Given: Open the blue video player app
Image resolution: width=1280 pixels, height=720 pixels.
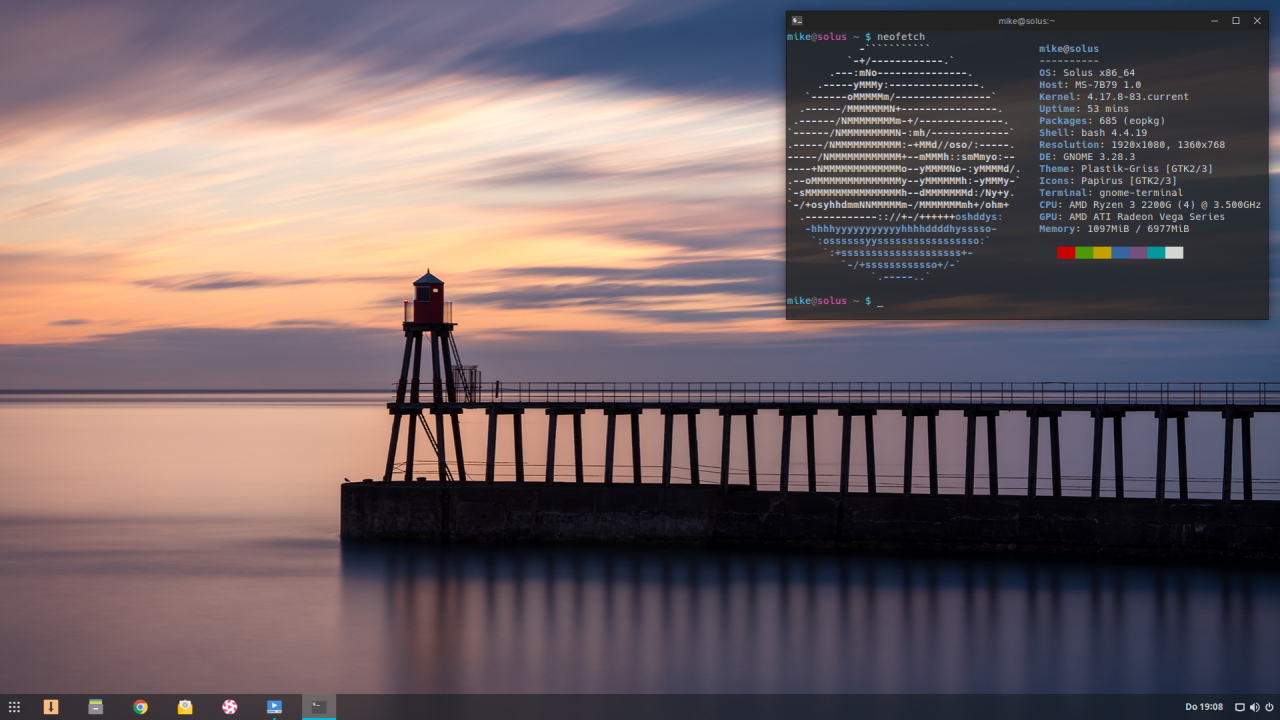Looking at the screenshot, I should coord(274,707).
